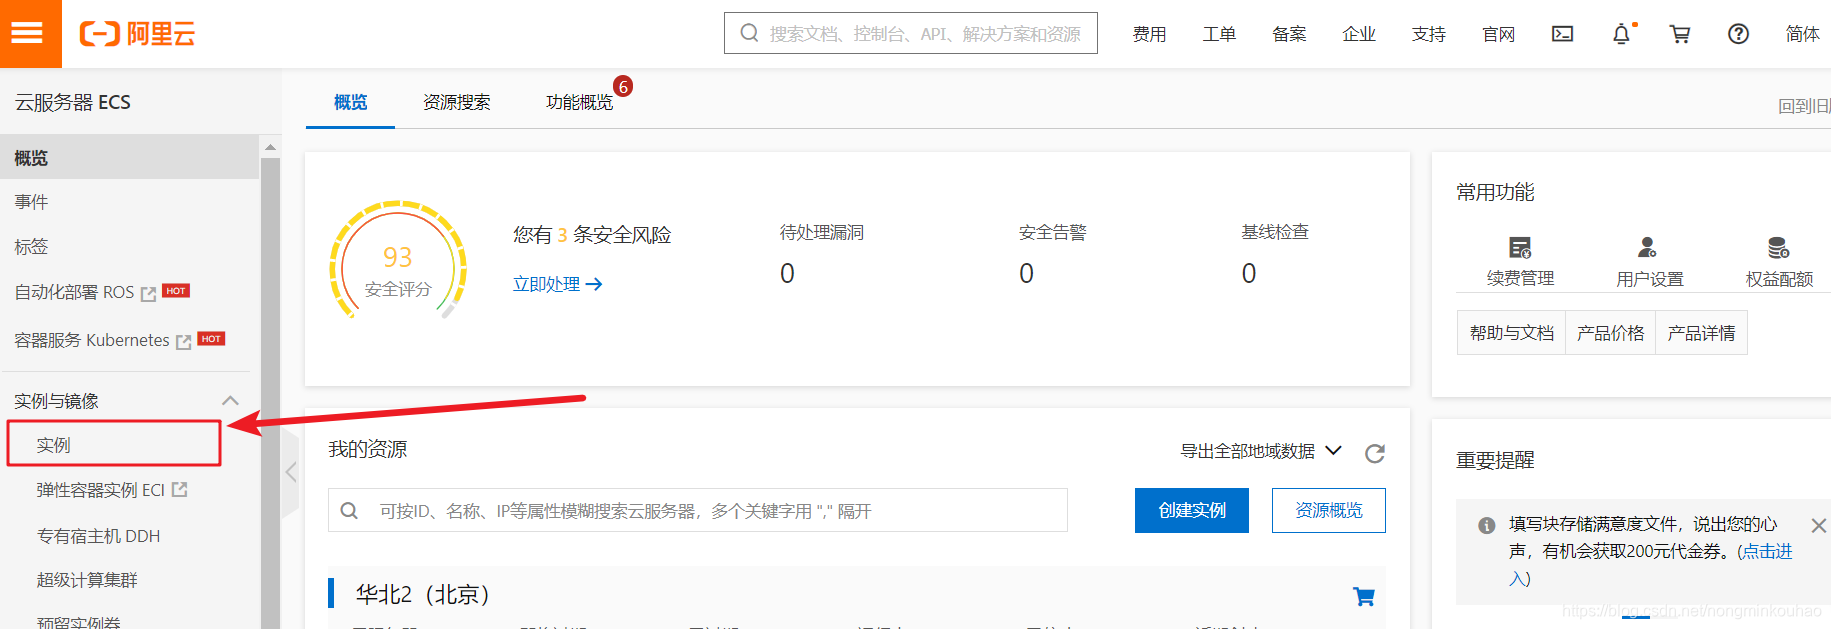The width and height of the screenshot is (1831, 629).
Task: Open the notifications bell
Action: pyautogui.click(x=1621, y=34)
